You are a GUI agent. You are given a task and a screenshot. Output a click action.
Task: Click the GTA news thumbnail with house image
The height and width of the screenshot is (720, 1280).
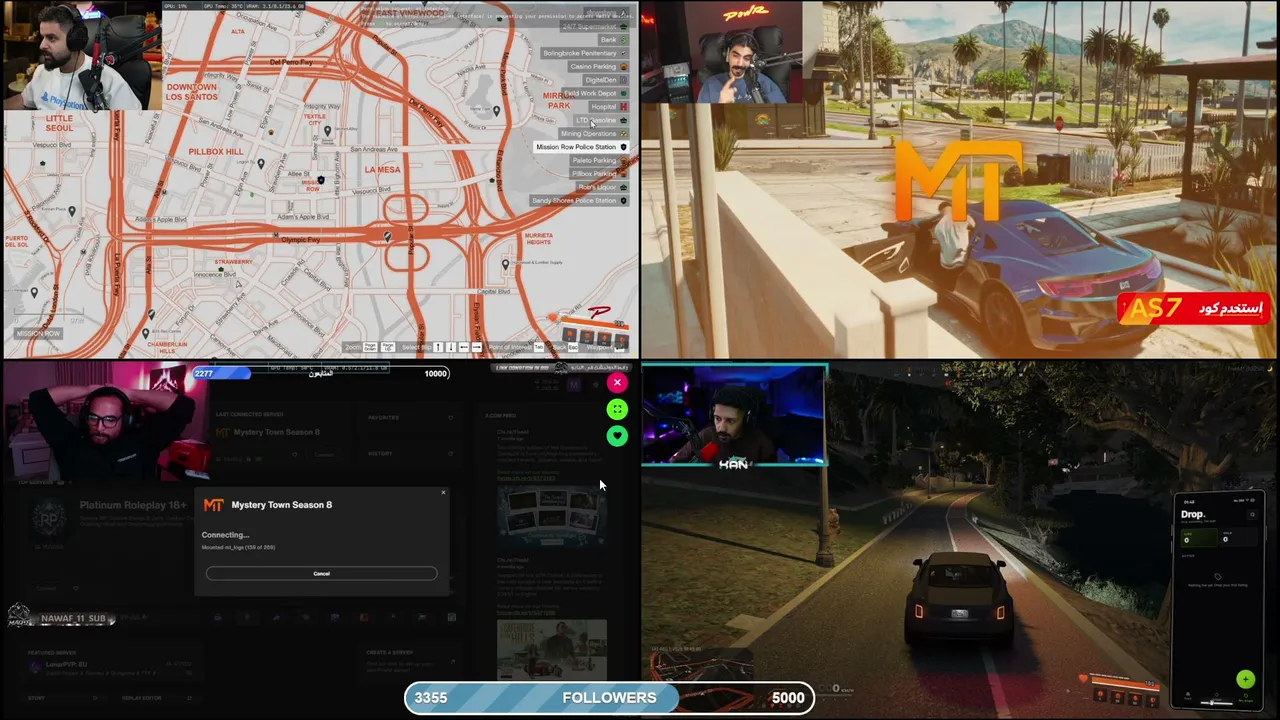click(551, 648)
